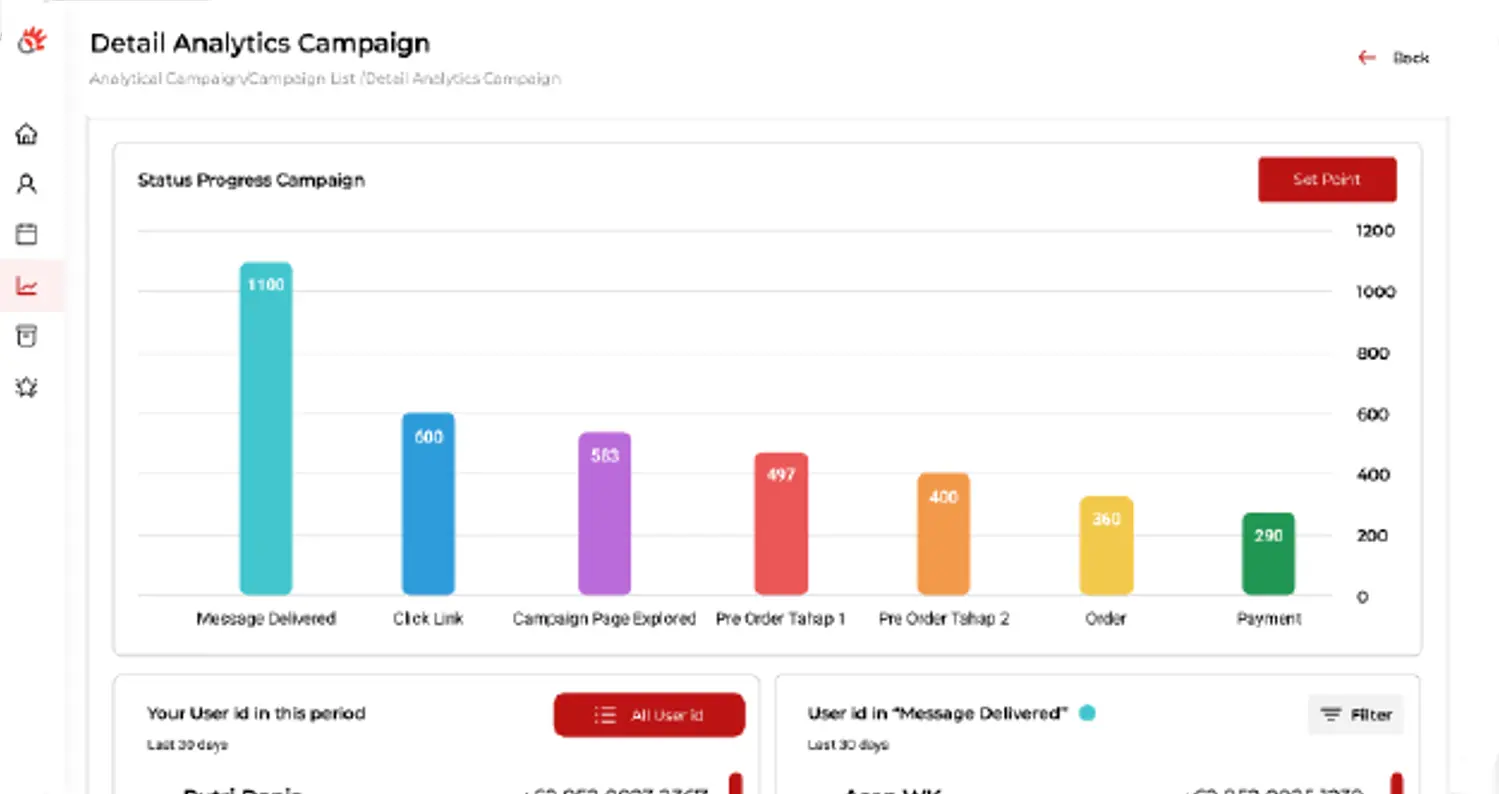
Task: Select the analytics chart sidebar icon
Action: pyautogui.click(x=27, y=287)
